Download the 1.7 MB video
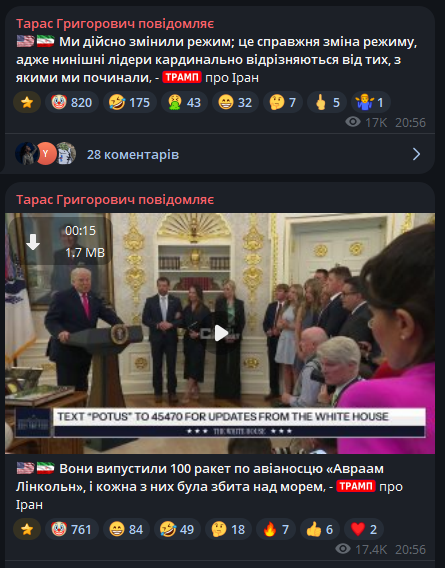The height and width of the screenshot is (568, 445). point(33,242)
